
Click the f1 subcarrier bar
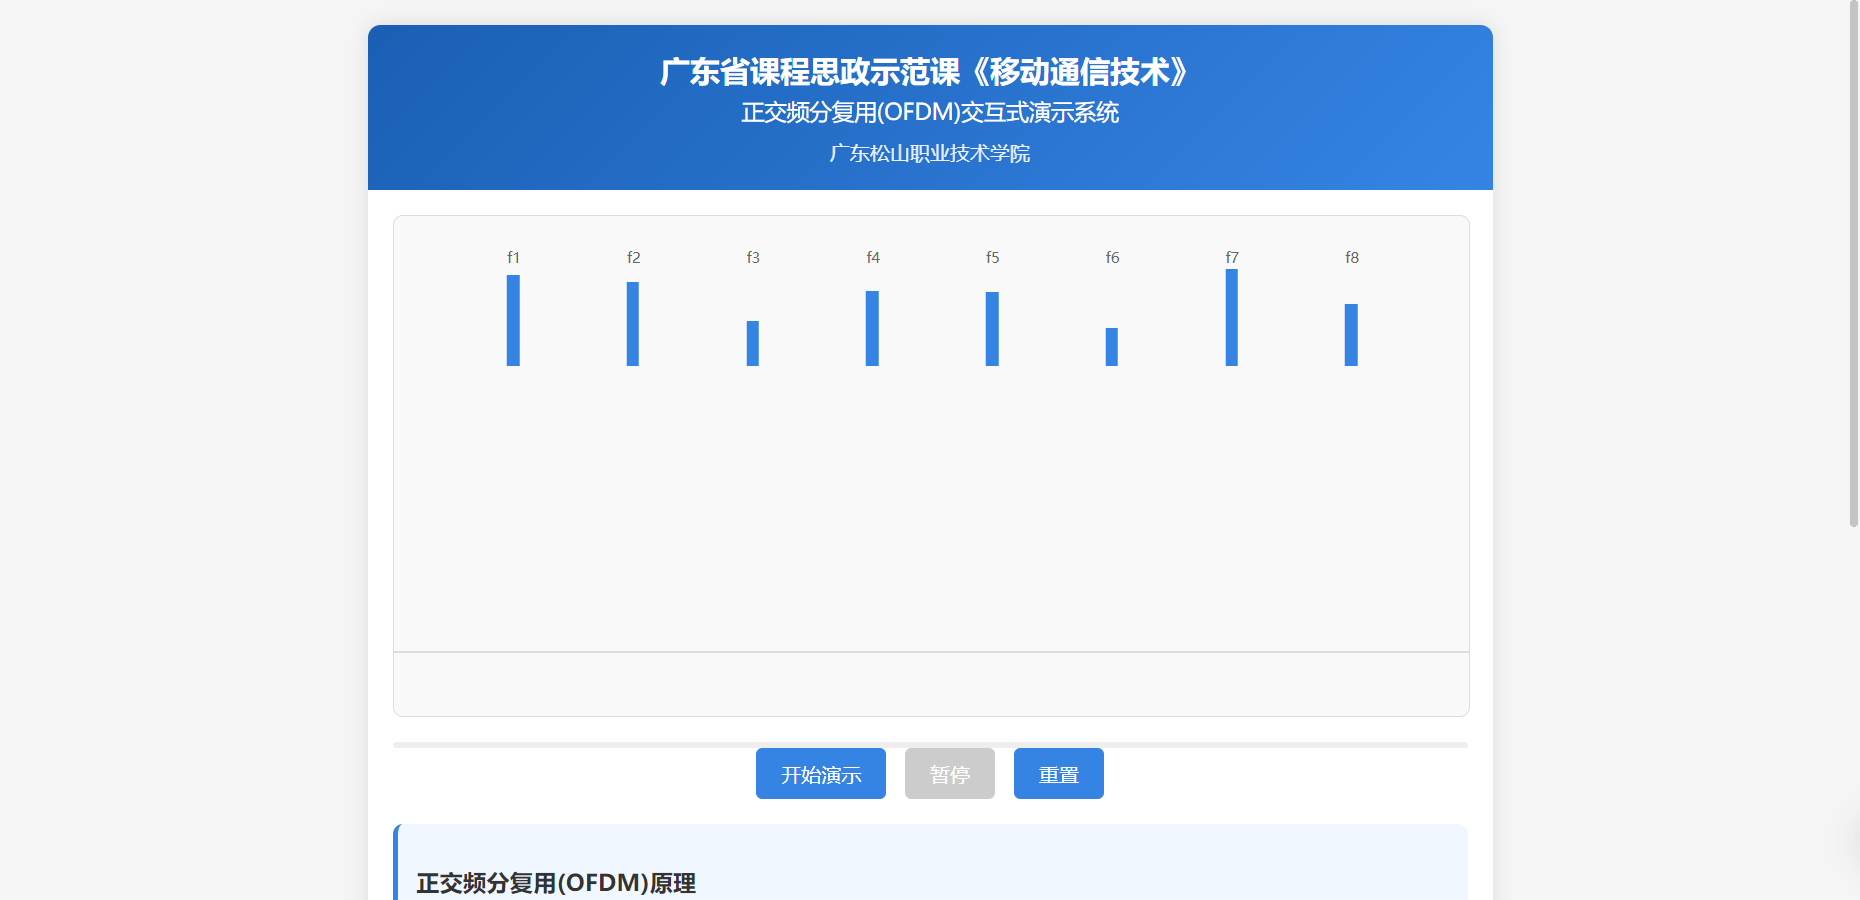point(513,320)
